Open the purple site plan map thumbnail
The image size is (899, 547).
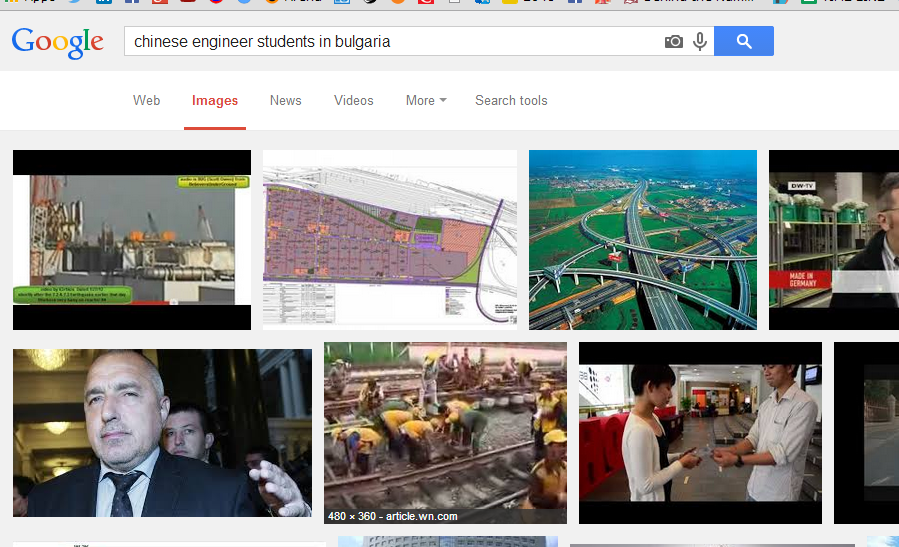(x=390, y=240)
